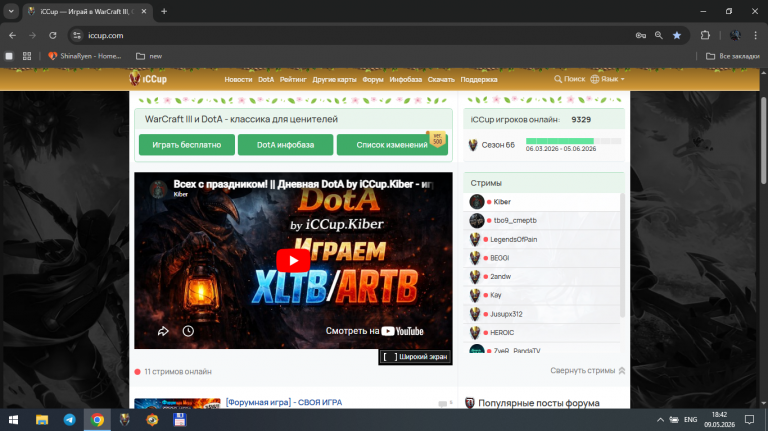Click the Список изменений button
The image size is (768, 431).
click(x=392, y=145)
